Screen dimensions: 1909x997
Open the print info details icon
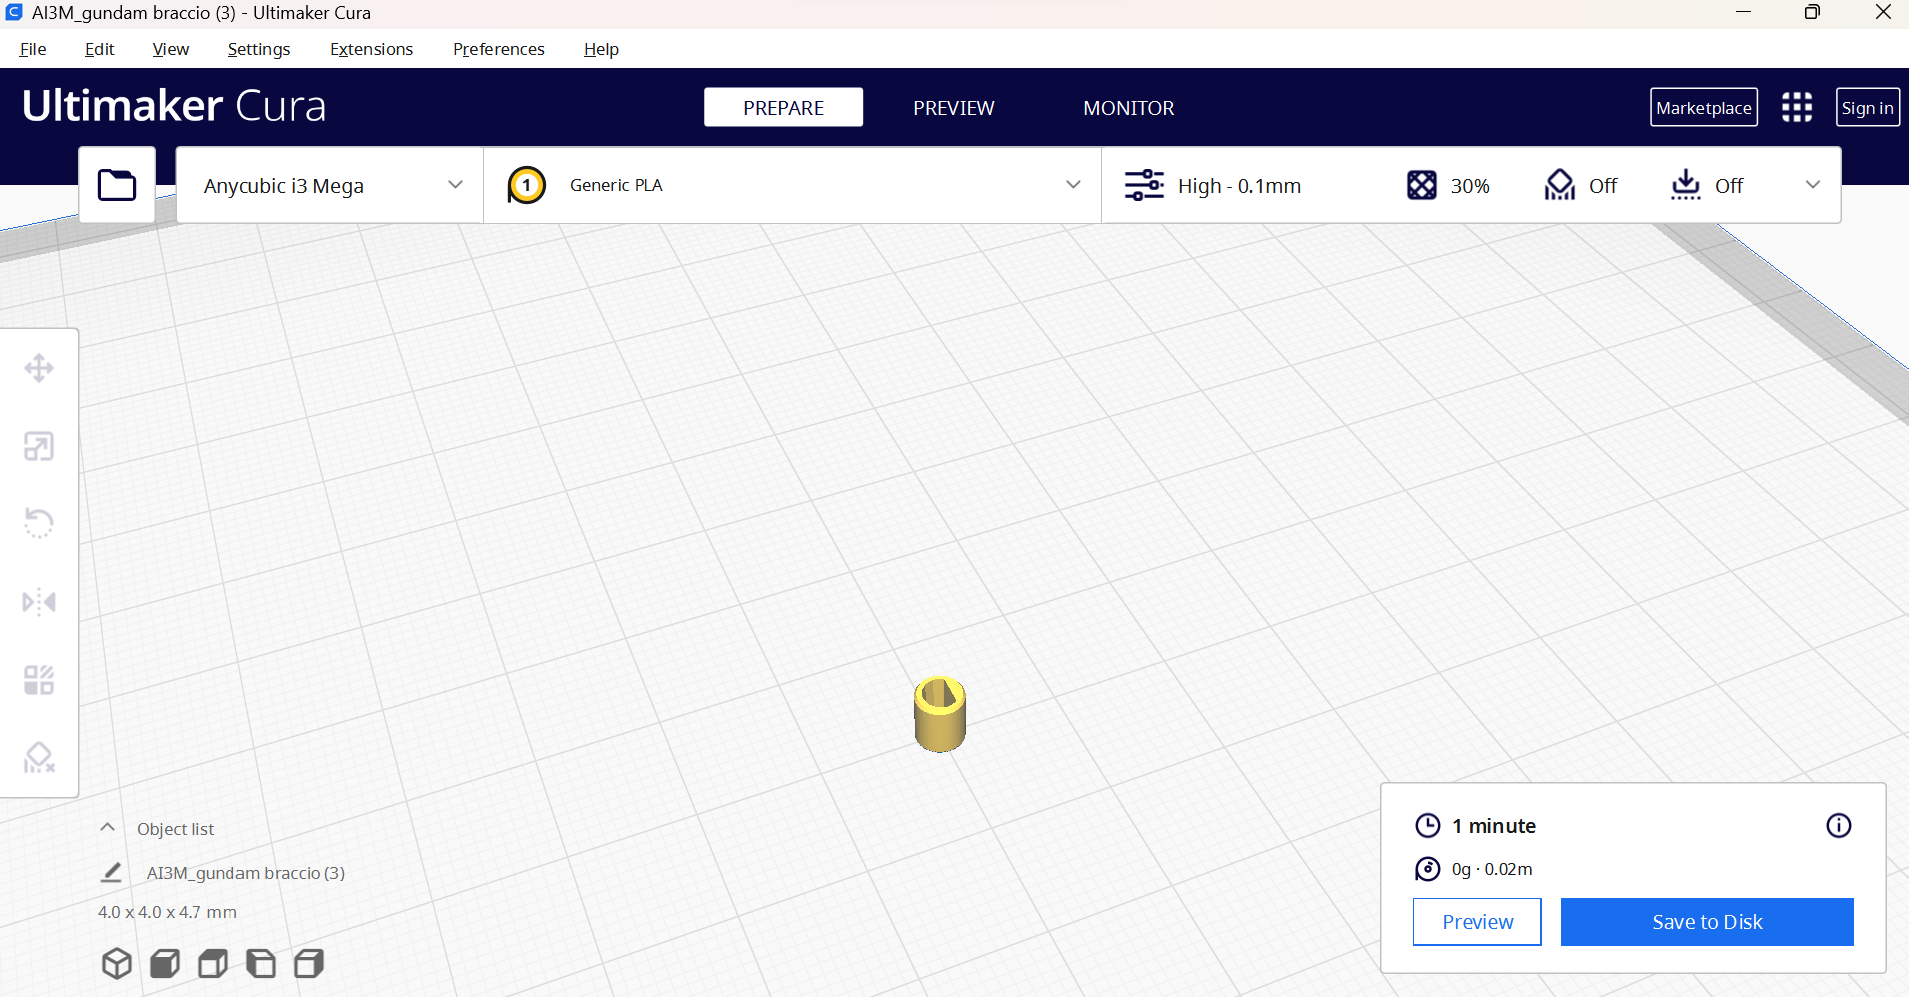coord(1838,825)
